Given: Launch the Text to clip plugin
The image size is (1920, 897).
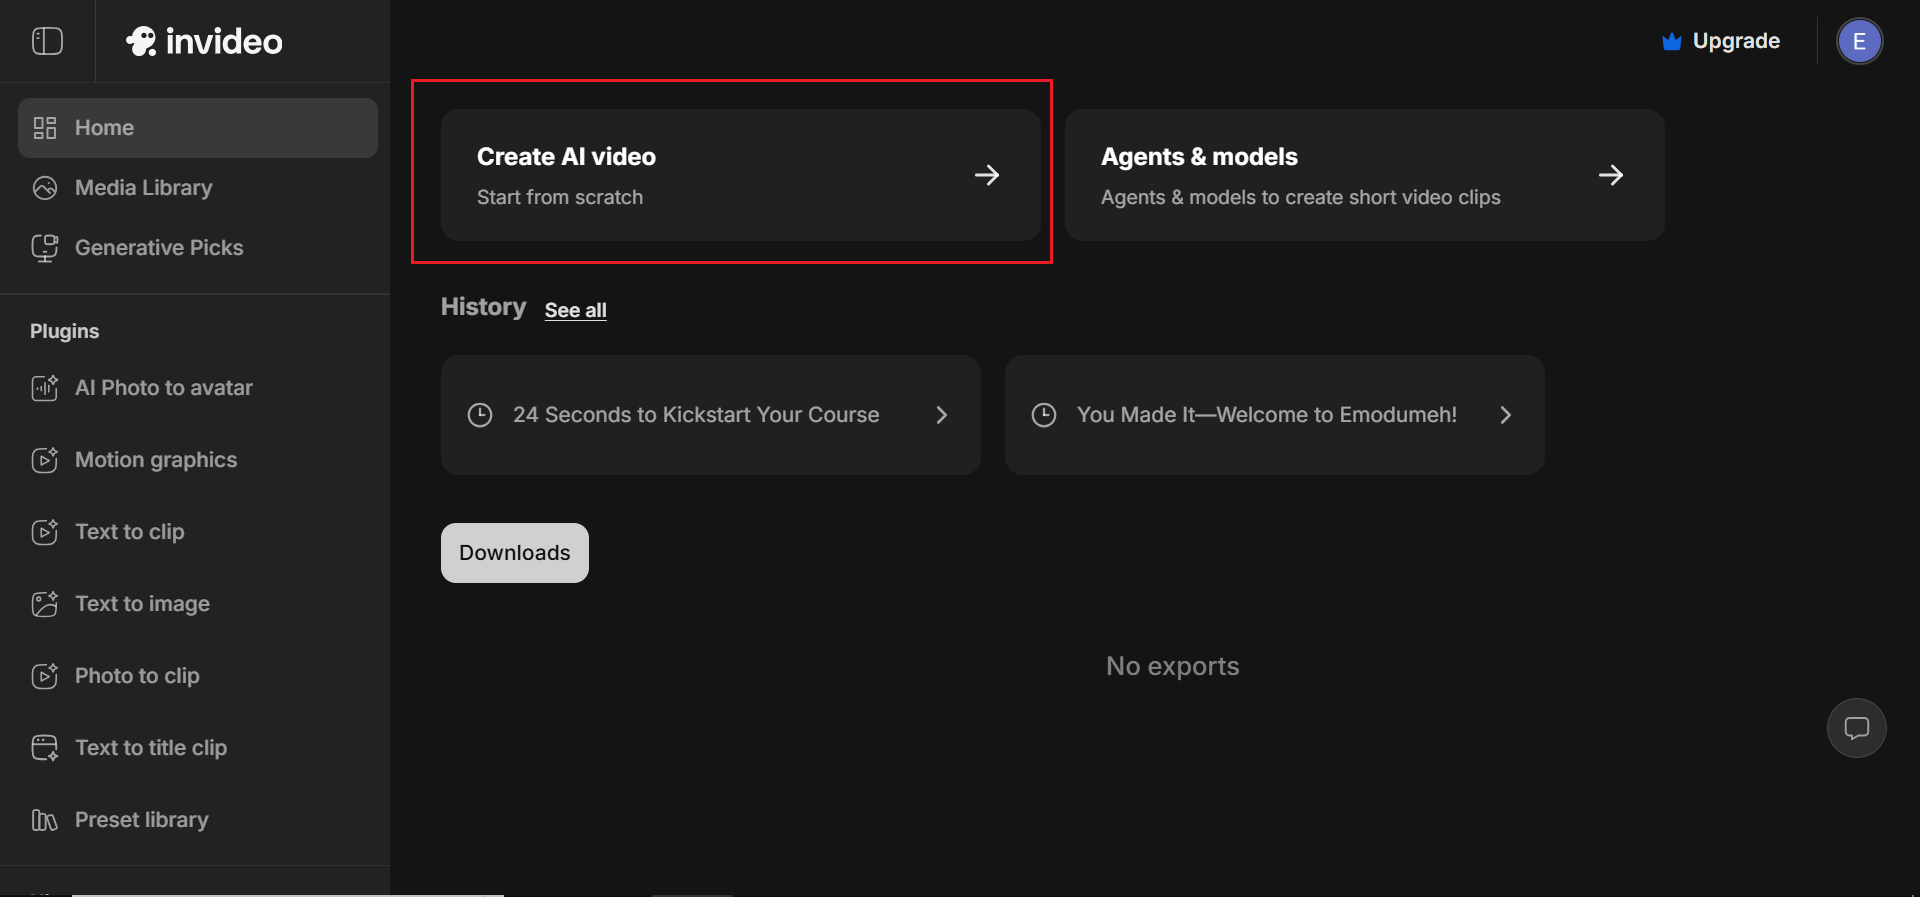Looking at the screenshot, I should coord(129,532).
